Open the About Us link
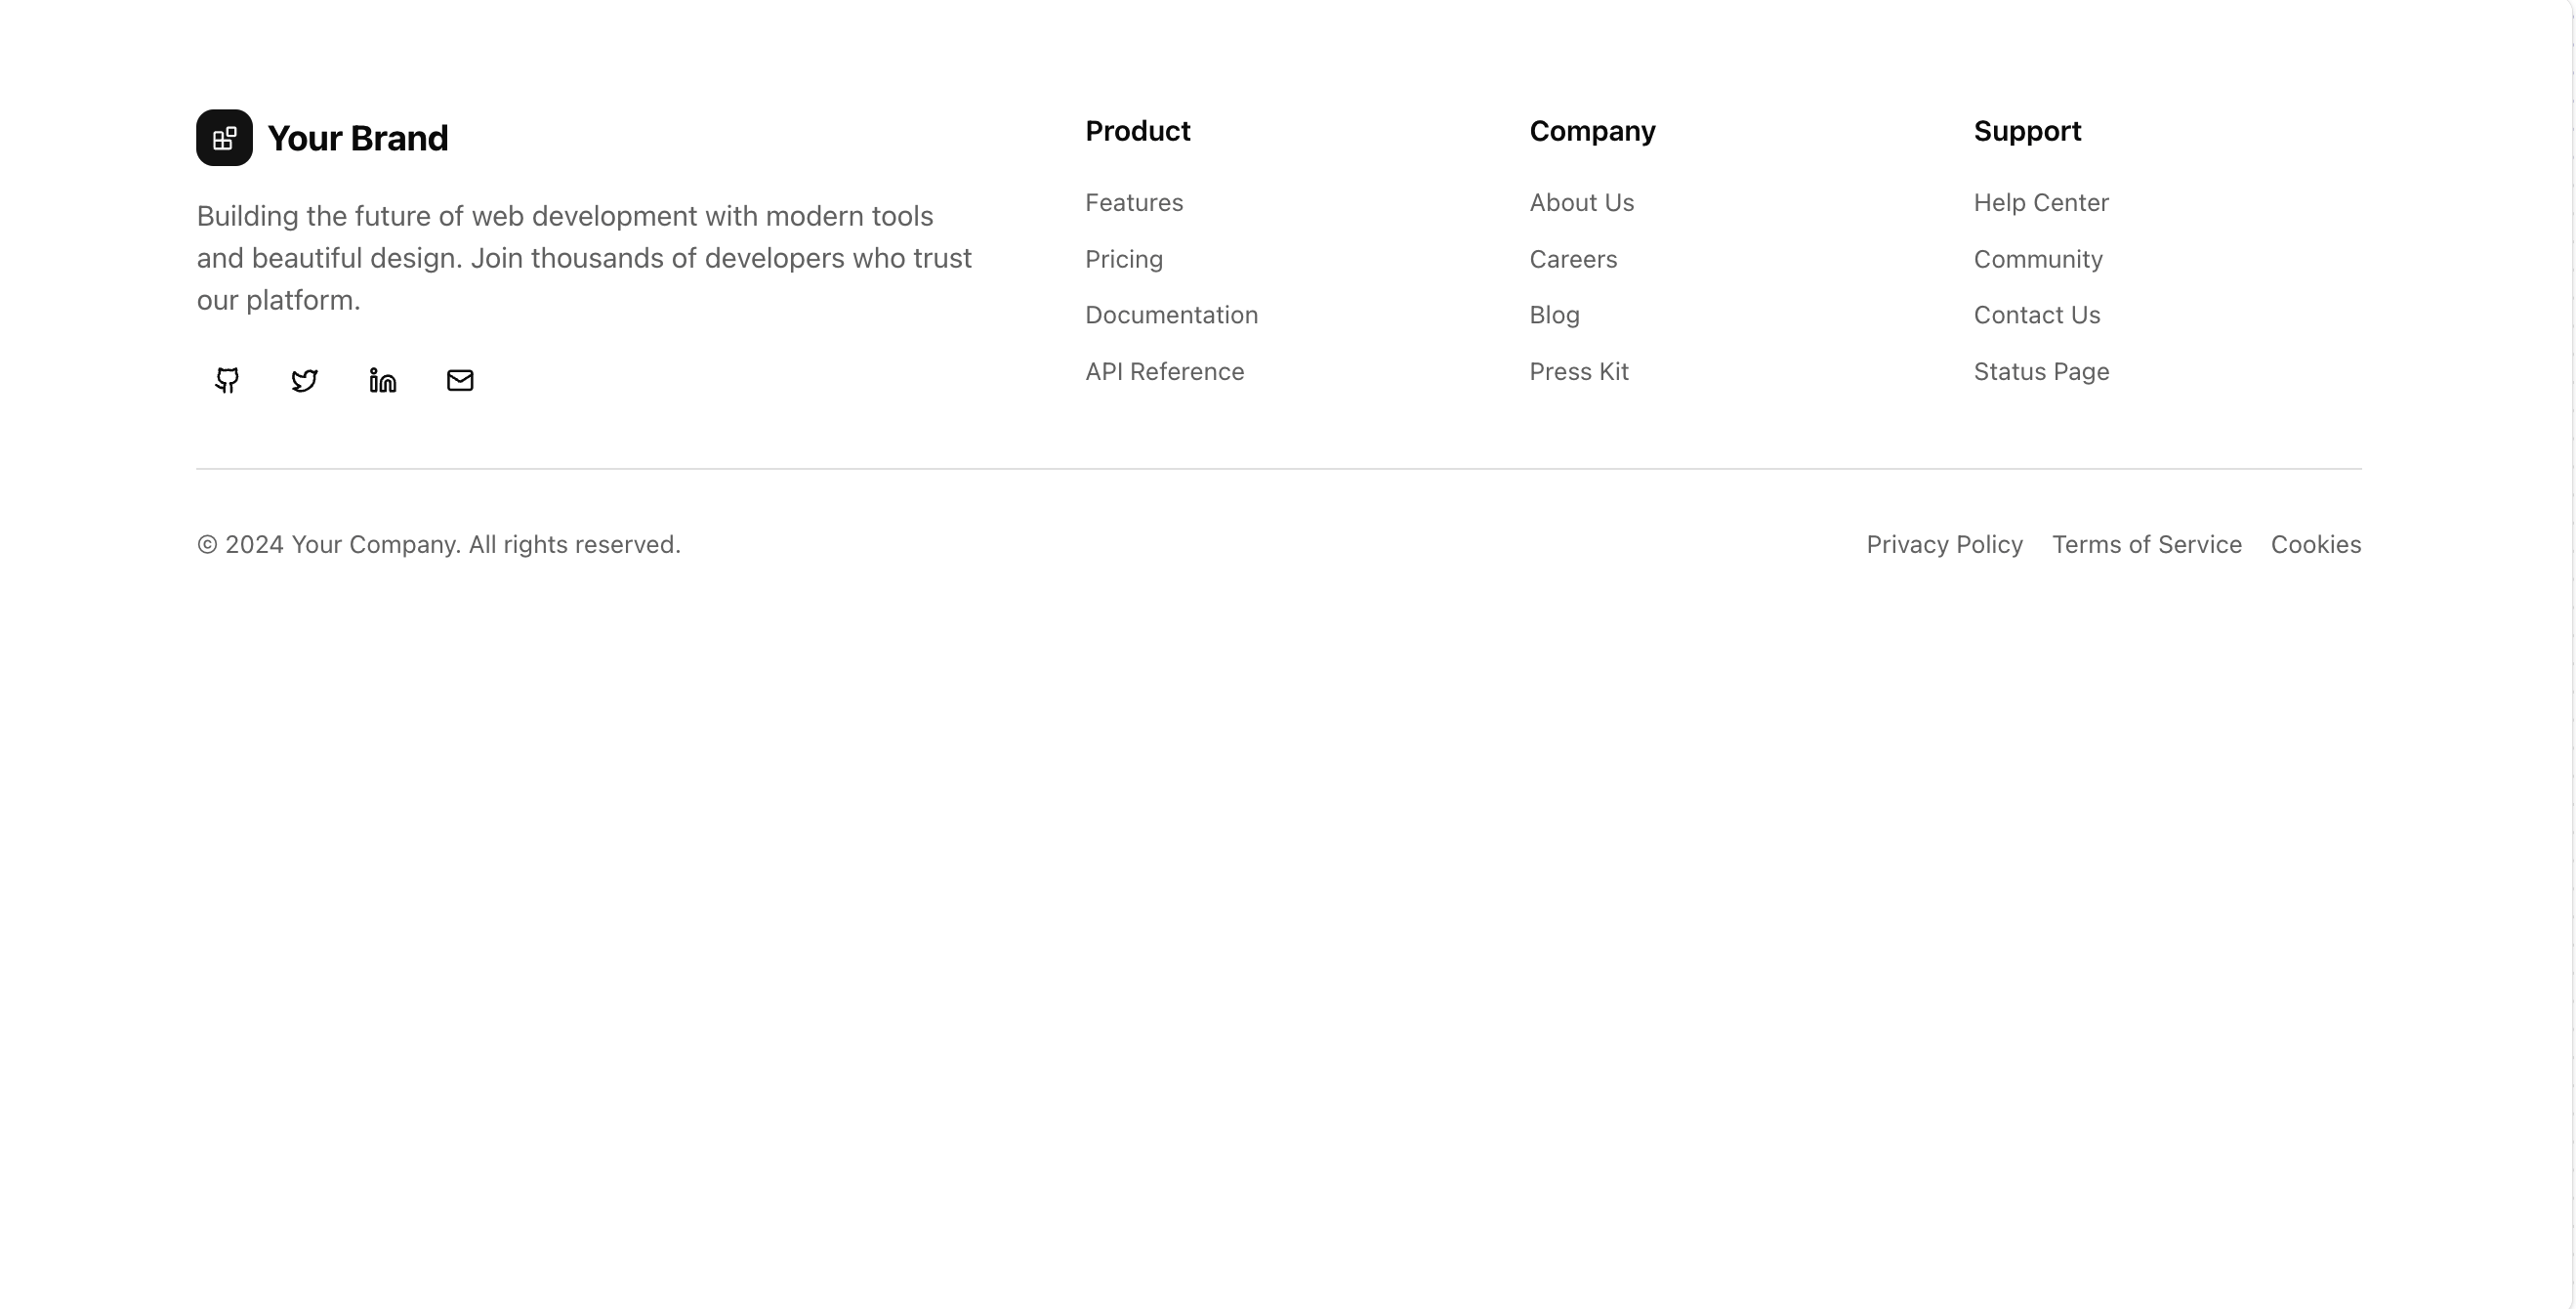The width and height of the screenshot is (2576, 1309). [1581, 203]
